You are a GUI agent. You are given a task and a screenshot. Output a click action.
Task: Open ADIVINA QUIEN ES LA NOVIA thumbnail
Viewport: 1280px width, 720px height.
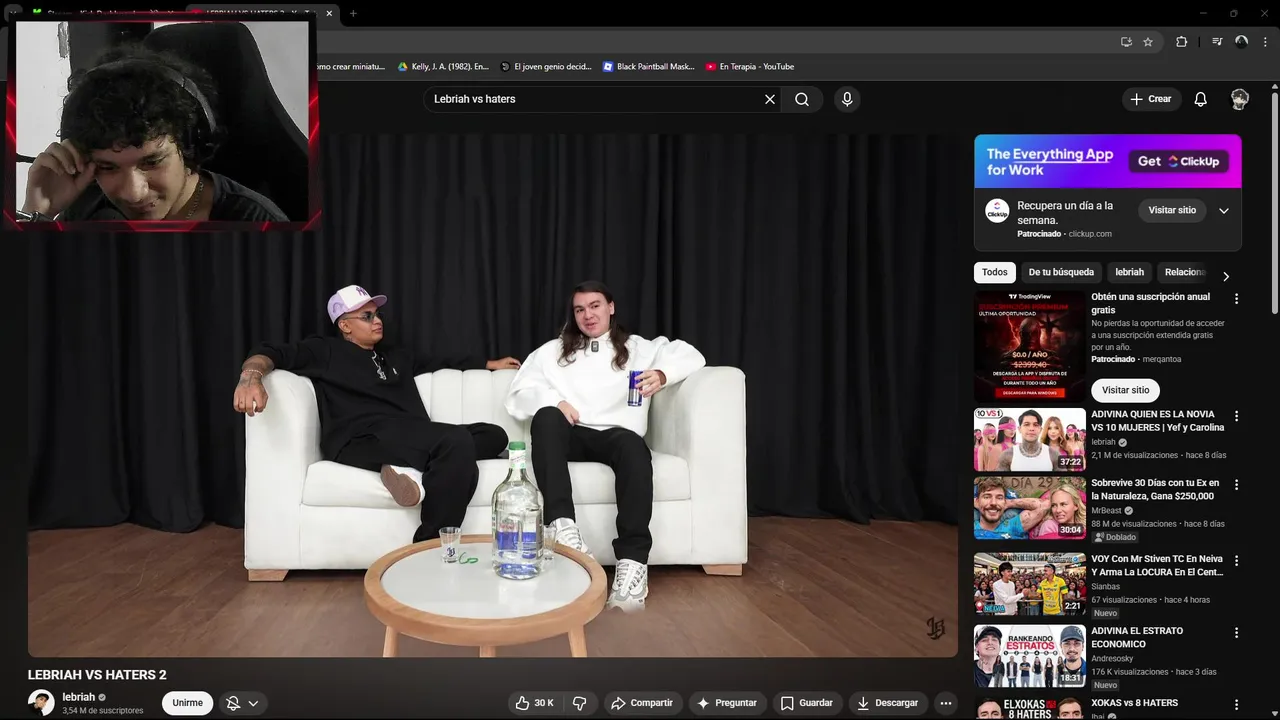pyautogui.click(x=1030, y=439)
